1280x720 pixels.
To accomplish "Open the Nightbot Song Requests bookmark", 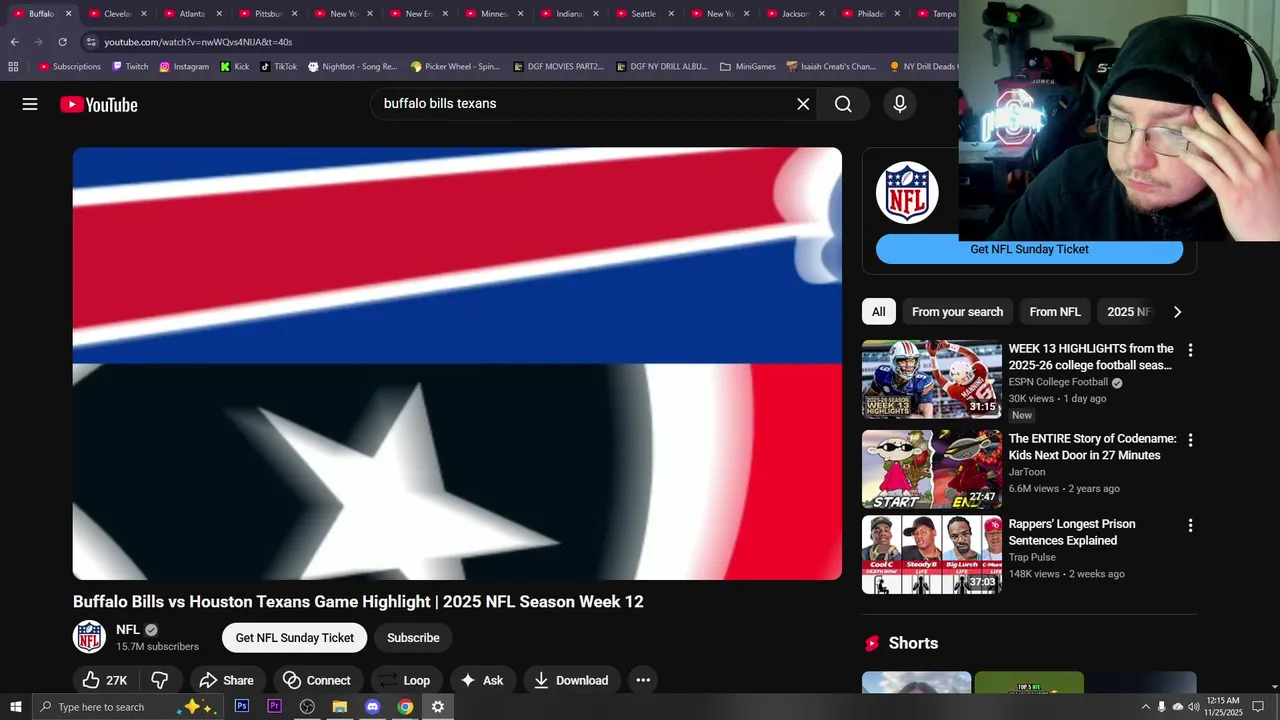I will coord(352,67).
